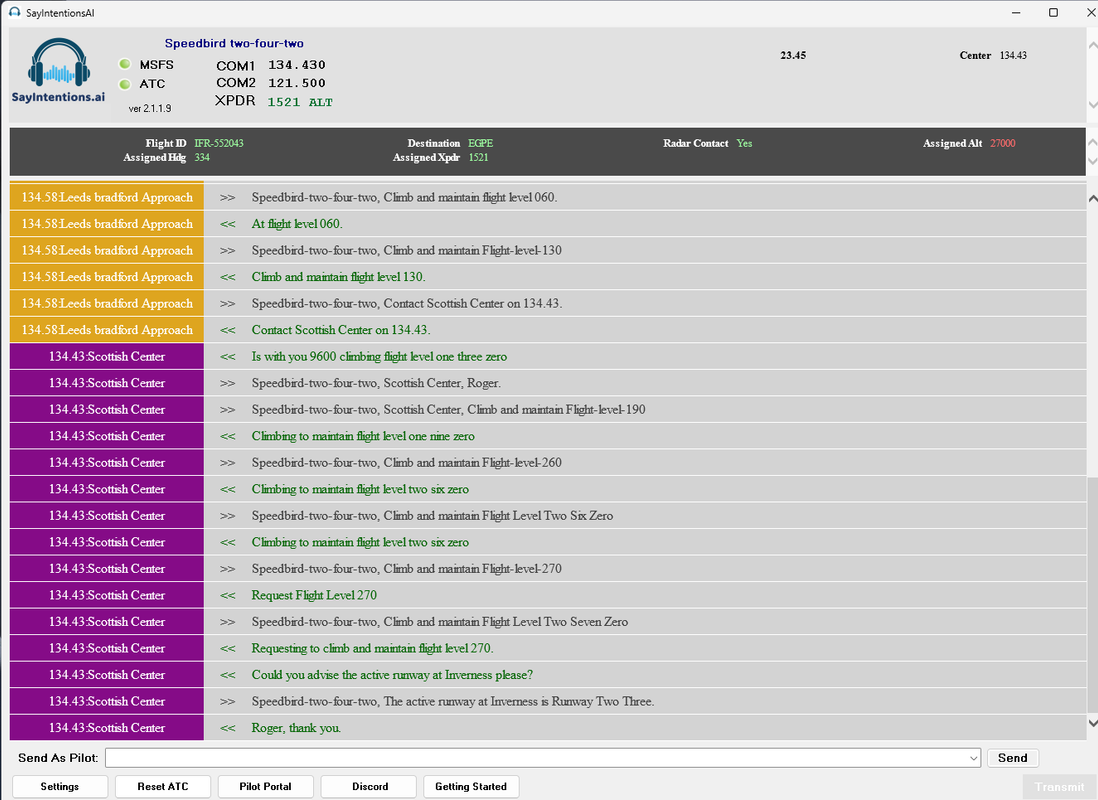The height and width of the screenshot is (800, 1098).
Task: Select 'Scottish Center, Roger.' message
Action: [x=376, y=384]
